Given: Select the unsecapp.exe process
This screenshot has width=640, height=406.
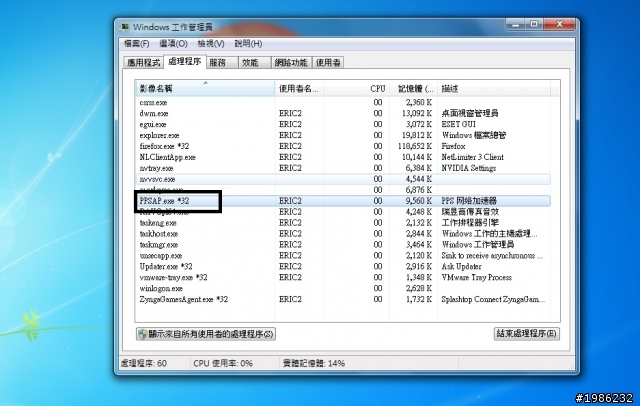Looking at the screenshot, I should 343,256.
